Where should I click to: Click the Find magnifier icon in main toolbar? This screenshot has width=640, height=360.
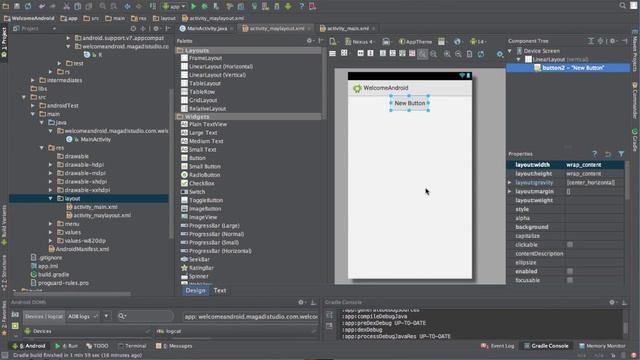coord(102,6)
